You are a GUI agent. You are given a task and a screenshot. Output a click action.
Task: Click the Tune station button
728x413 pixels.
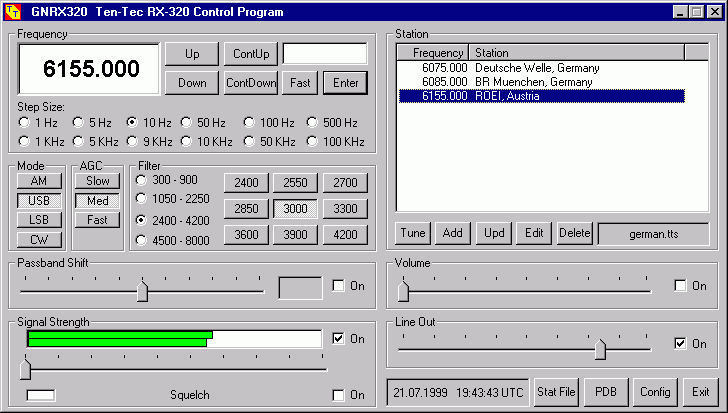413,233
